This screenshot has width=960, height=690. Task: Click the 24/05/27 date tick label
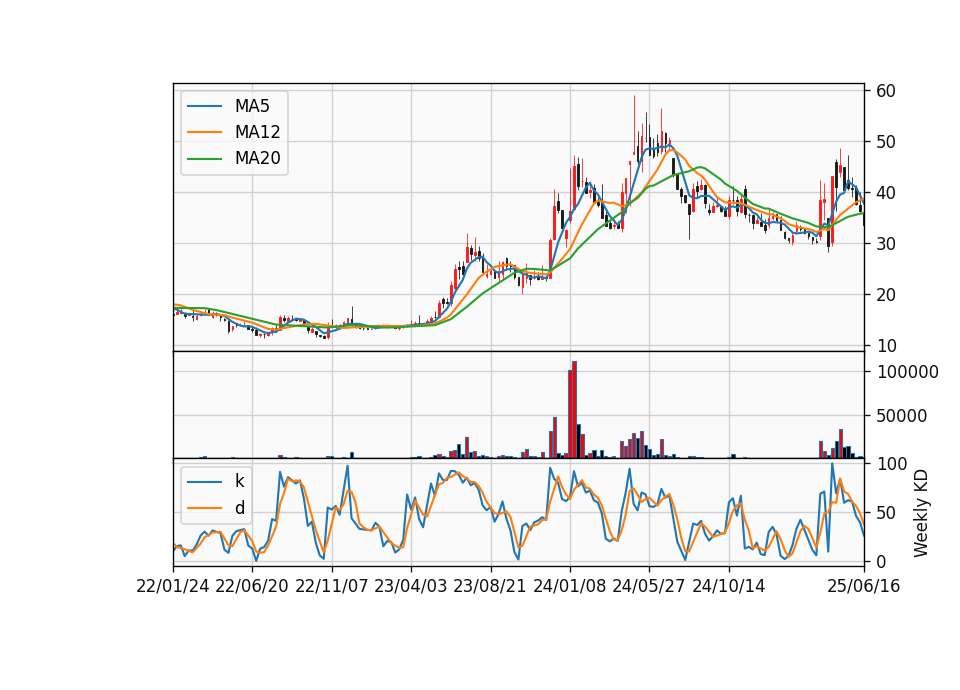(x=649, y=586)
